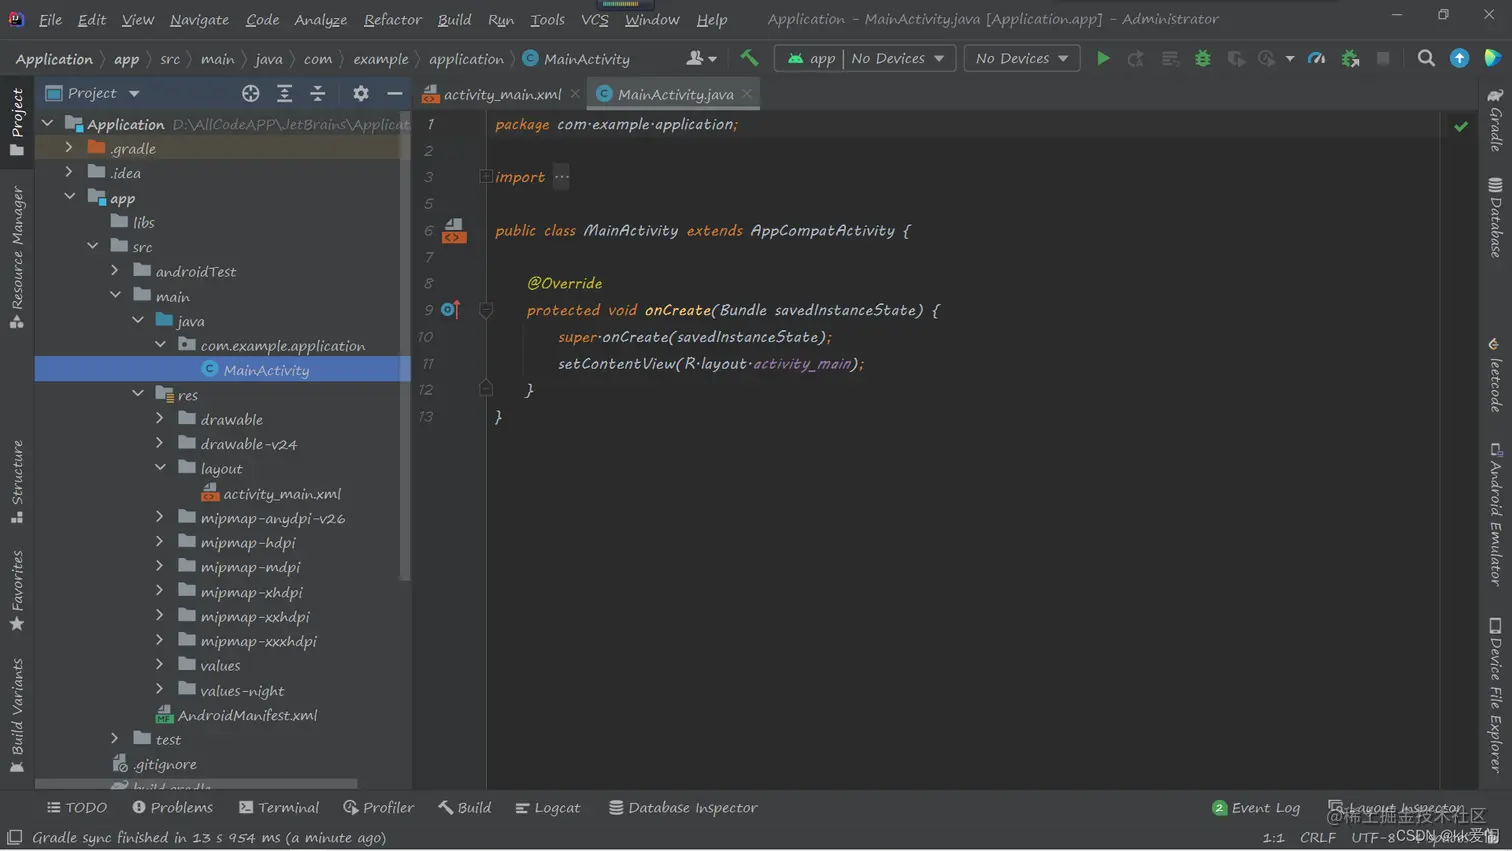Toggle the Structure tool window

point(17,482)
